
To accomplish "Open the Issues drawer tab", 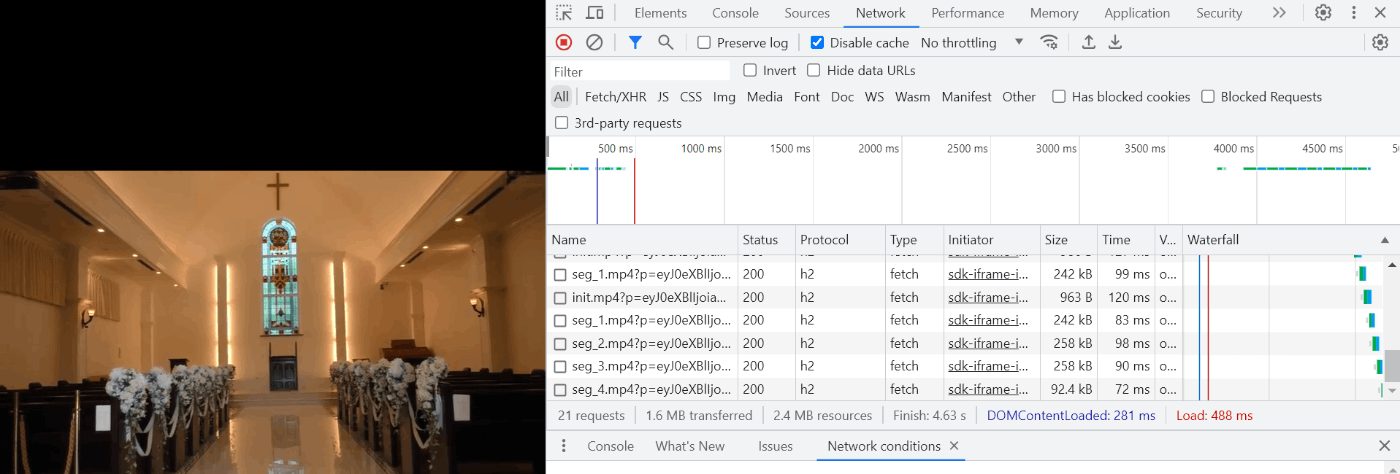I will tap(775, 446).
